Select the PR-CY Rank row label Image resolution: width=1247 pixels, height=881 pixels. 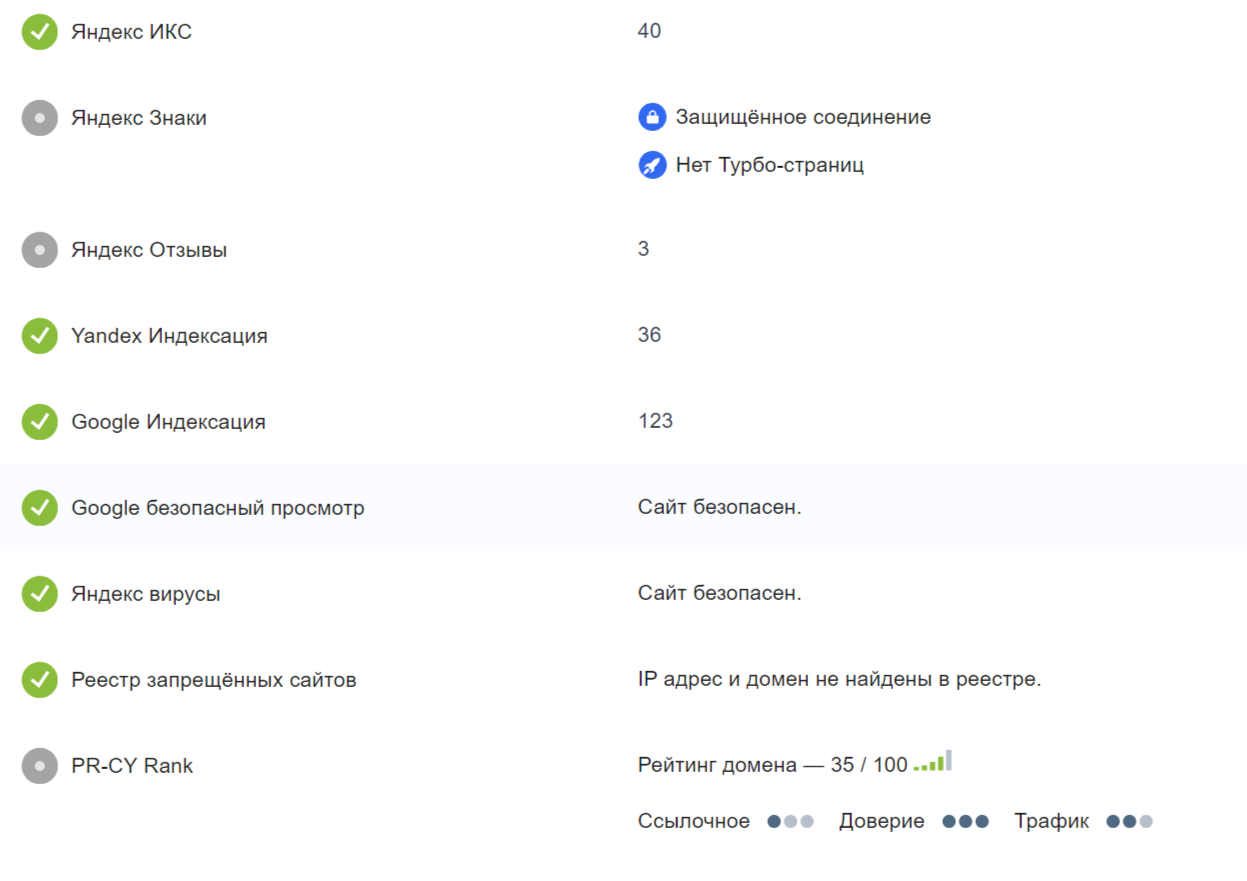[132, 766]
